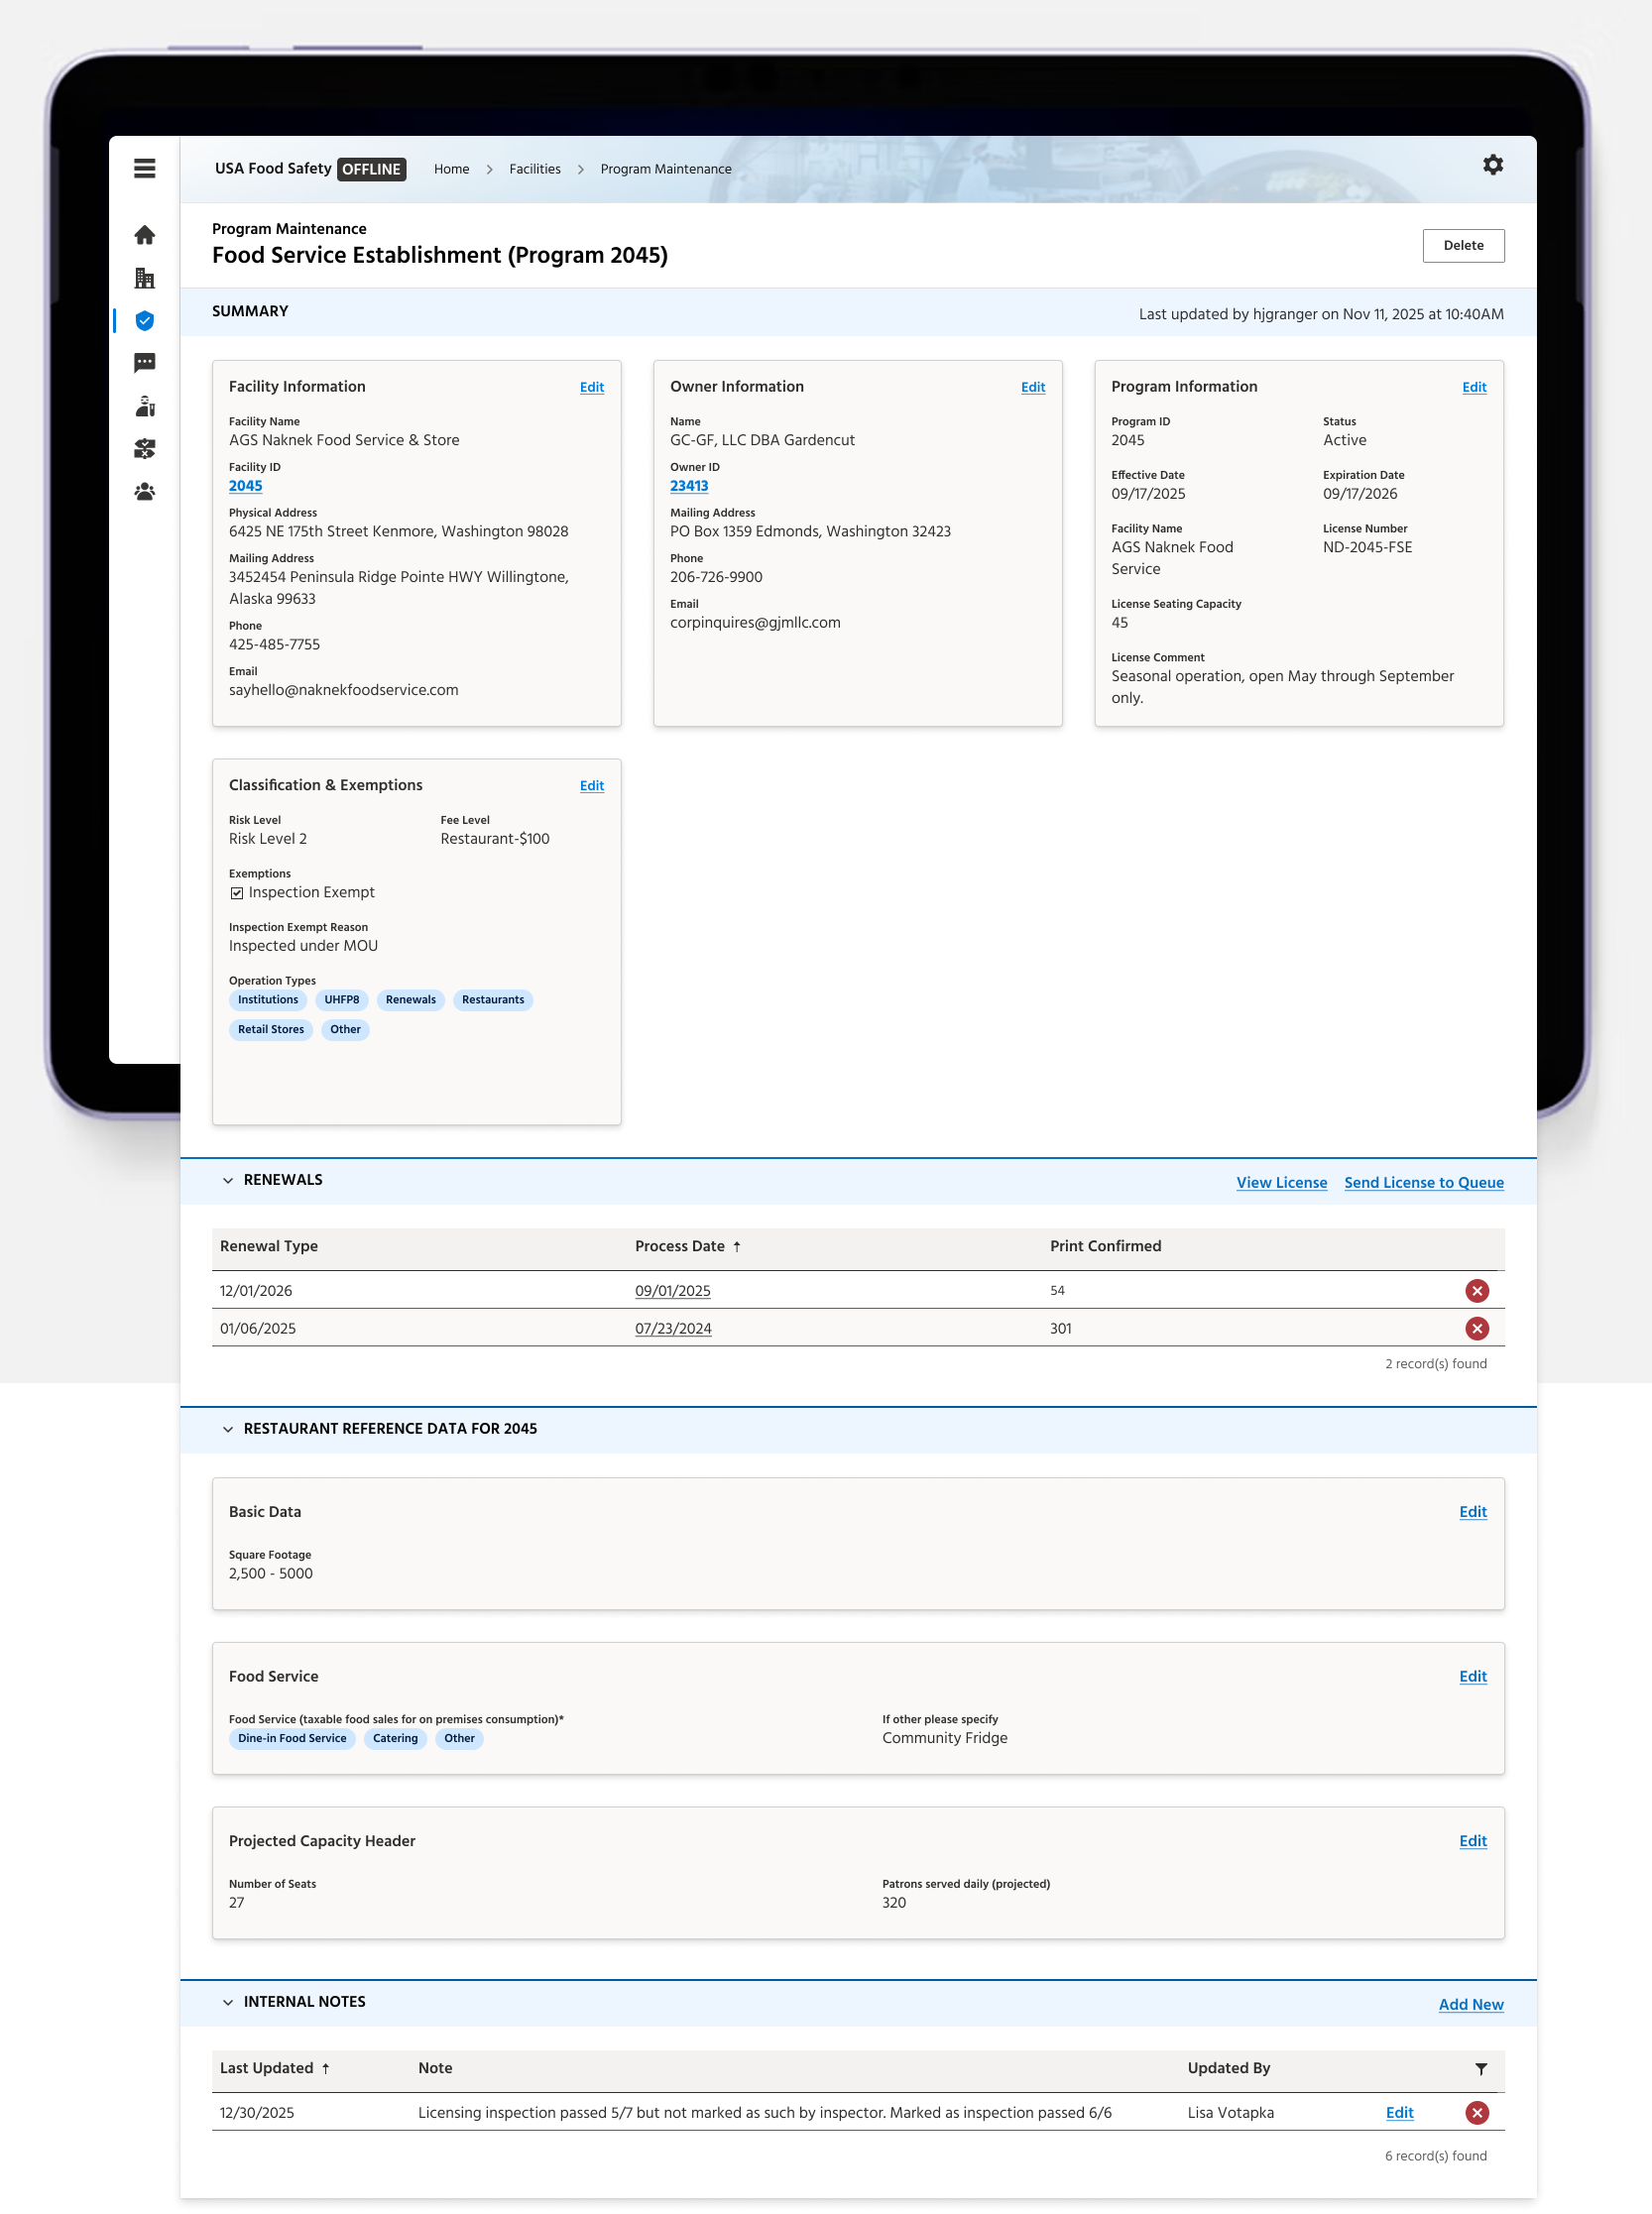Open the chat messages sidebar icon

[x=144, y=362]
